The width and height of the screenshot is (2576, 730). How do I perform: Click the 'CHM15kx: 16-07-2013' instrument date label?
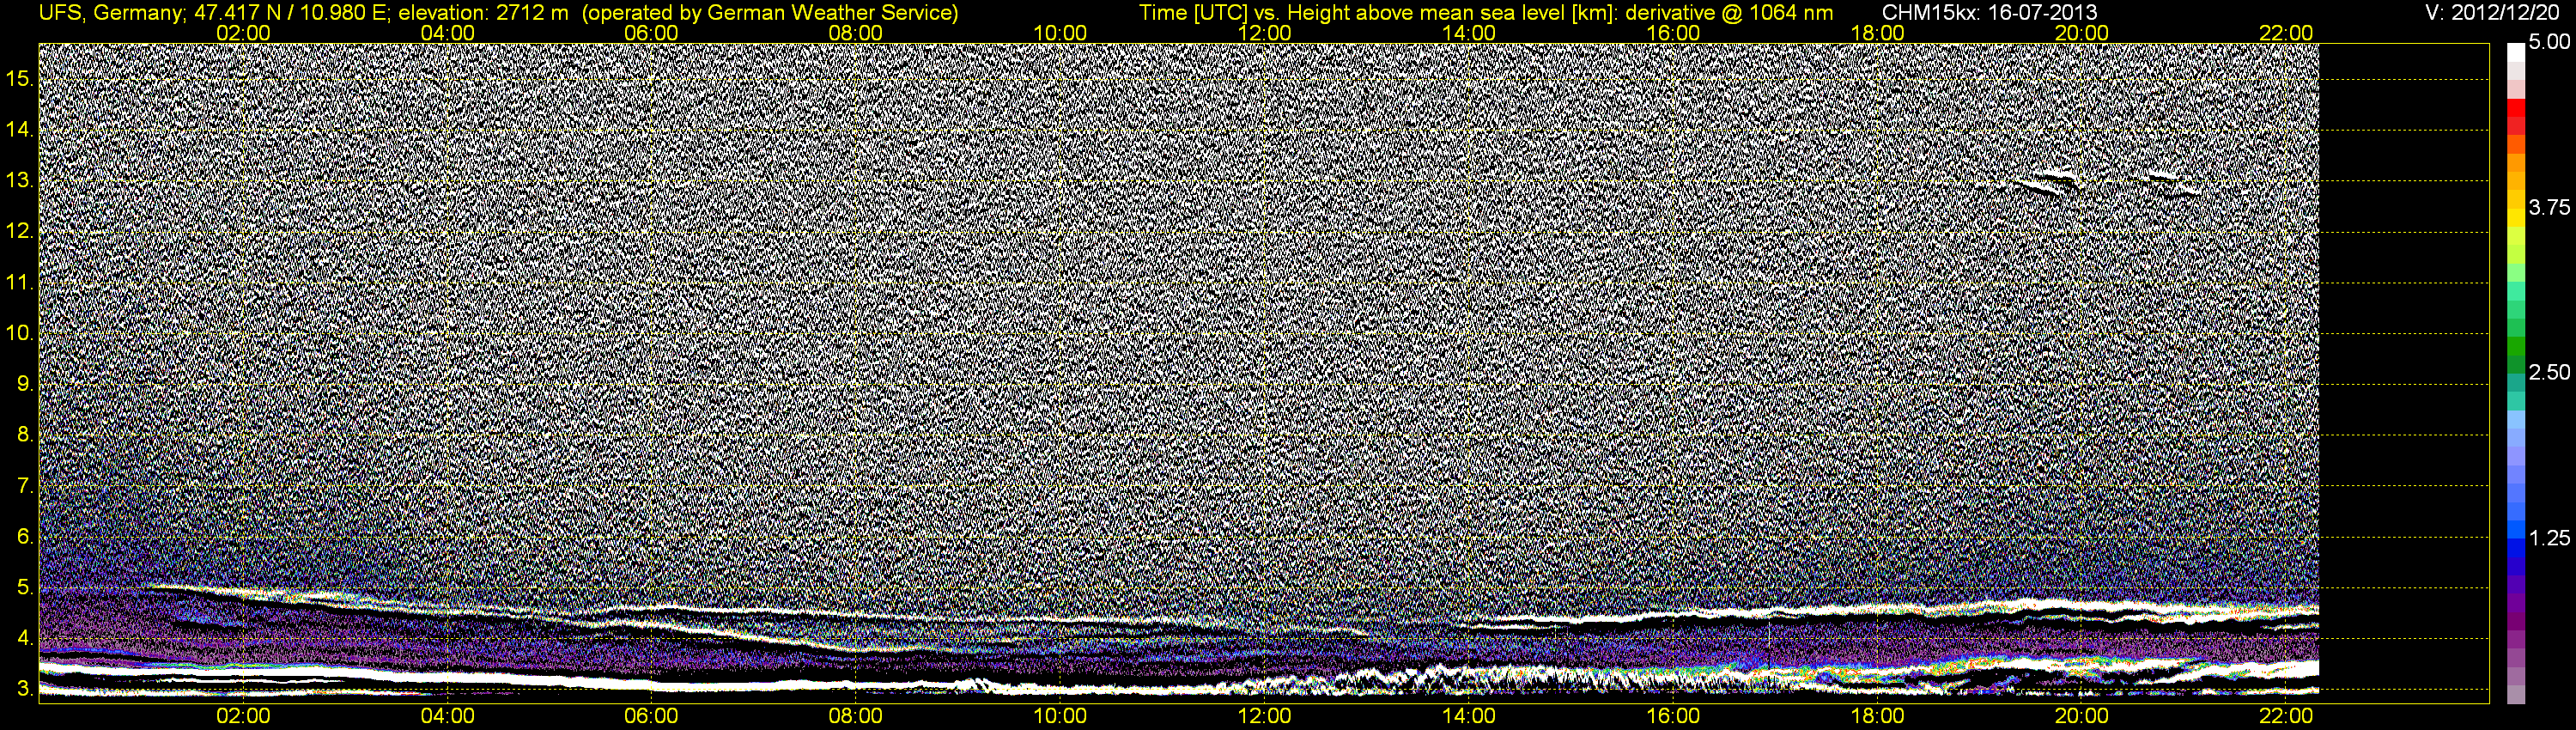click(1989, 13)
